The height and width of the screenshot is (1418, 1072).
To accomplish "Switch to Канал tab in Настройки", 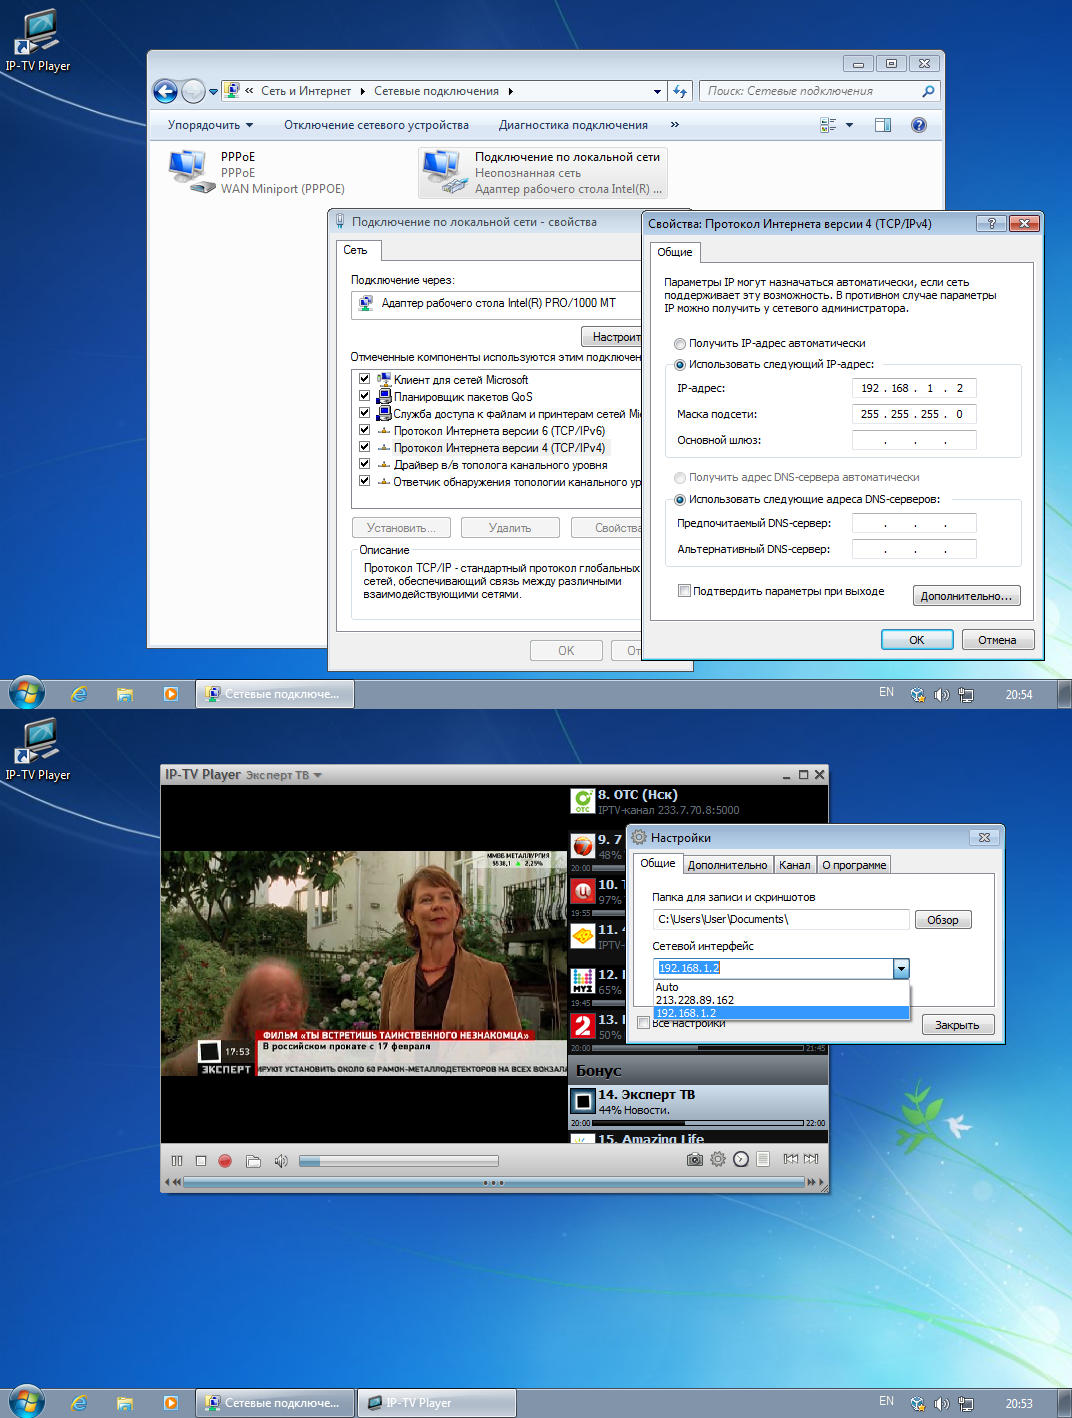I will (x=795, y=865).
